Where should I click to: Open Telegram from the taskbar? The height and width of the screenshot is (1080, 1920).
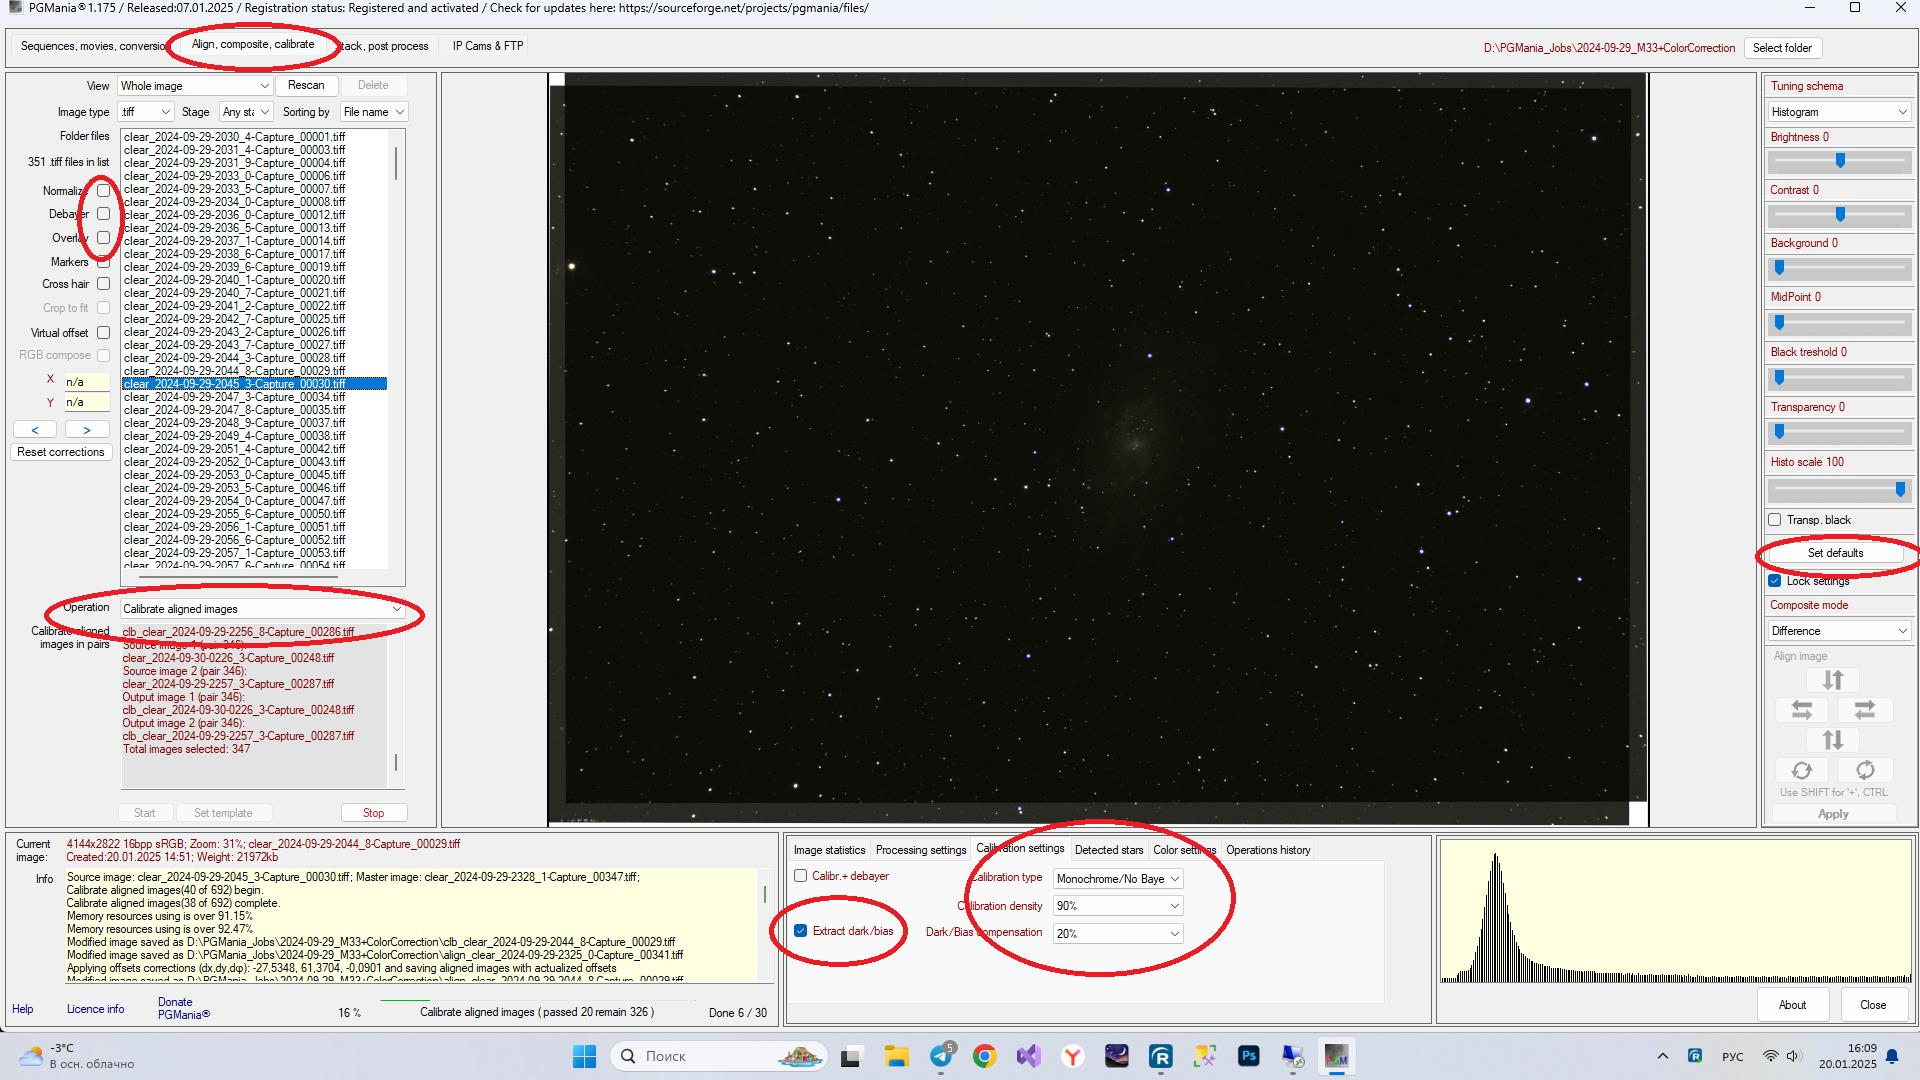(x=941, y=1056)
